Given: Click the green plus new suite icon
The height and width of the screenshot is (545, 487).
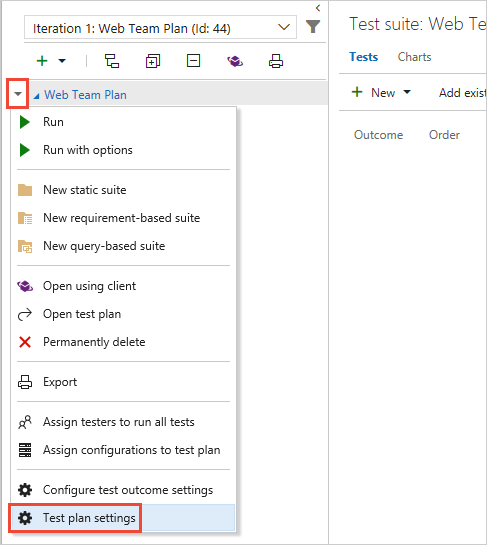Looking at the screenshot, I should (x=42, y=61).
